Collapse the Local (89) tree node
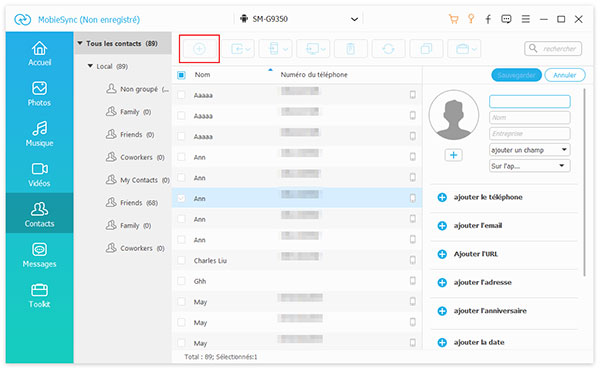The width and height of the screenshot is (600, 370). point(90,66)
